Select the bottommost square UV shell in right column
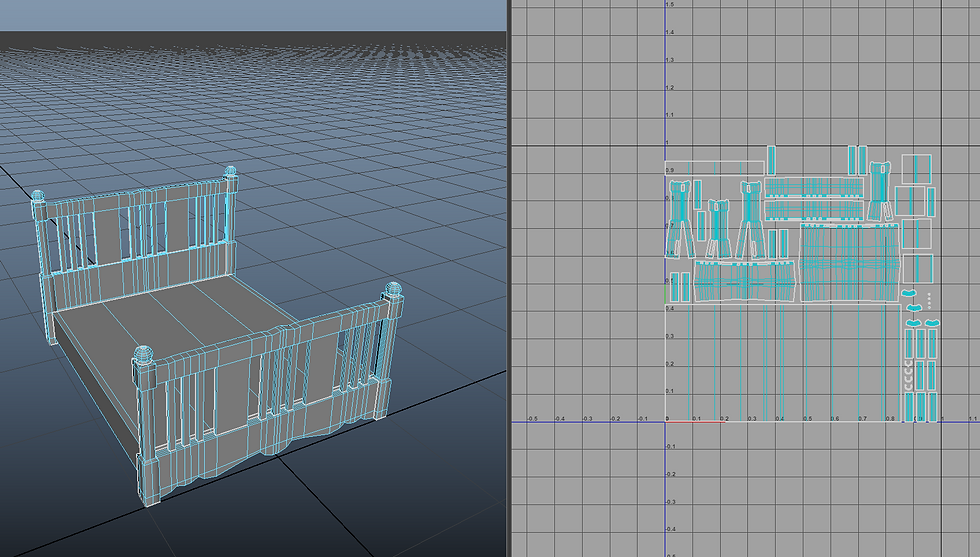 (918, 268)
